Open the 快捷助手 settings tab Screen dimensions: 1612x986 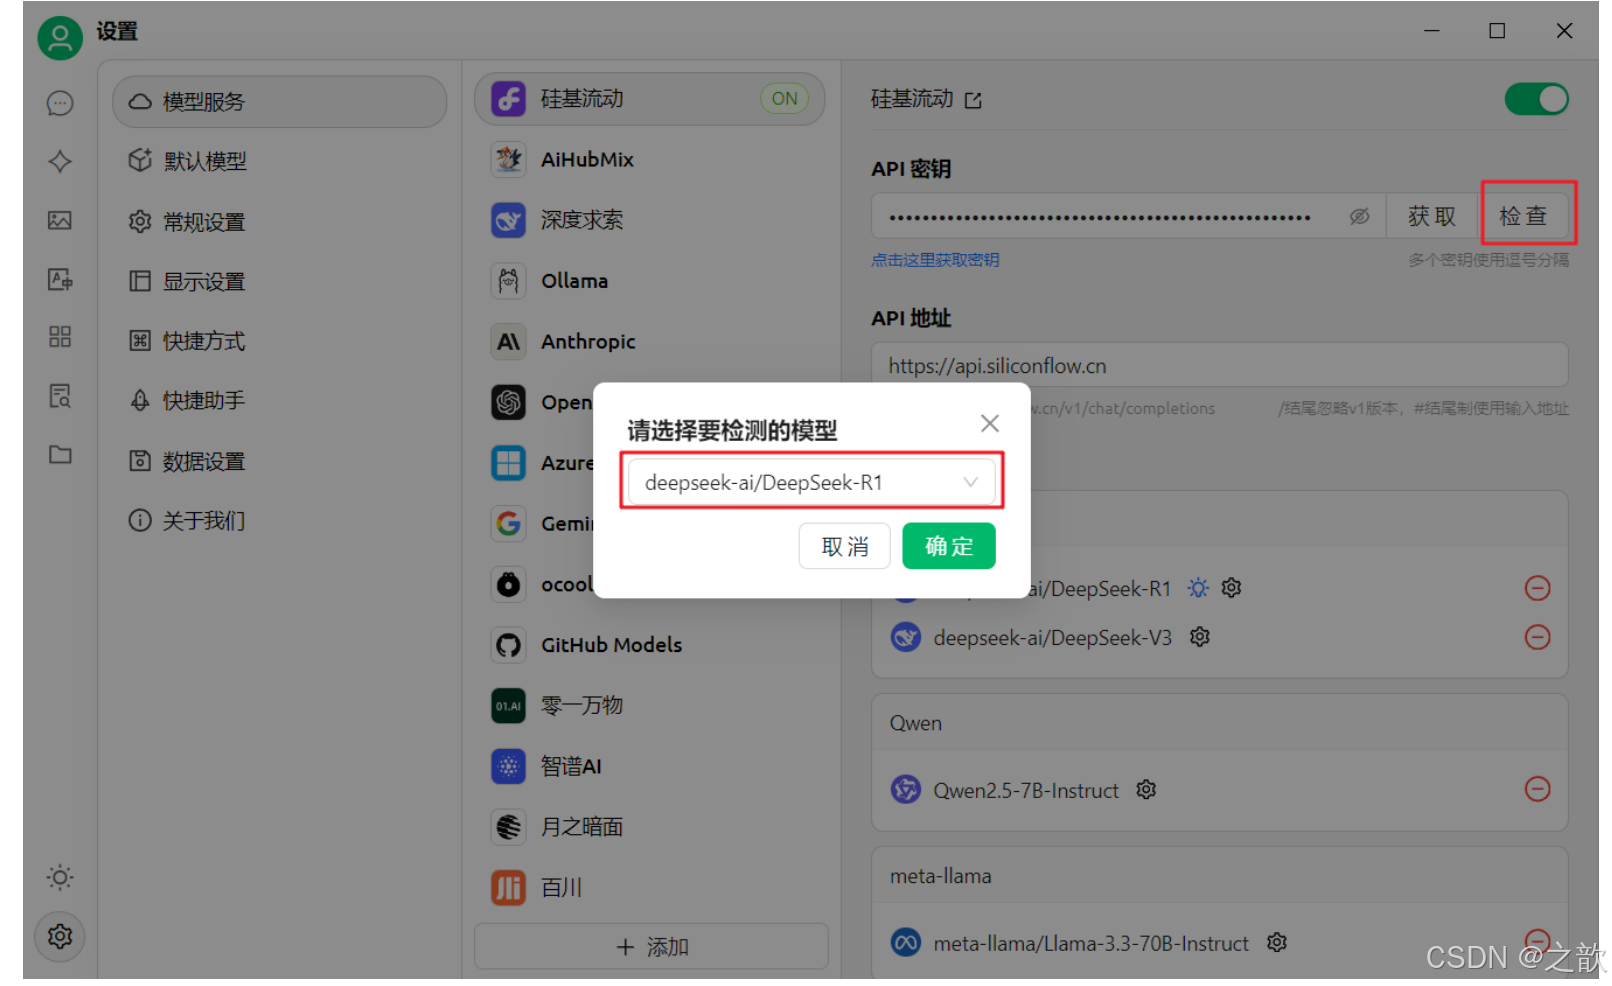279,401
